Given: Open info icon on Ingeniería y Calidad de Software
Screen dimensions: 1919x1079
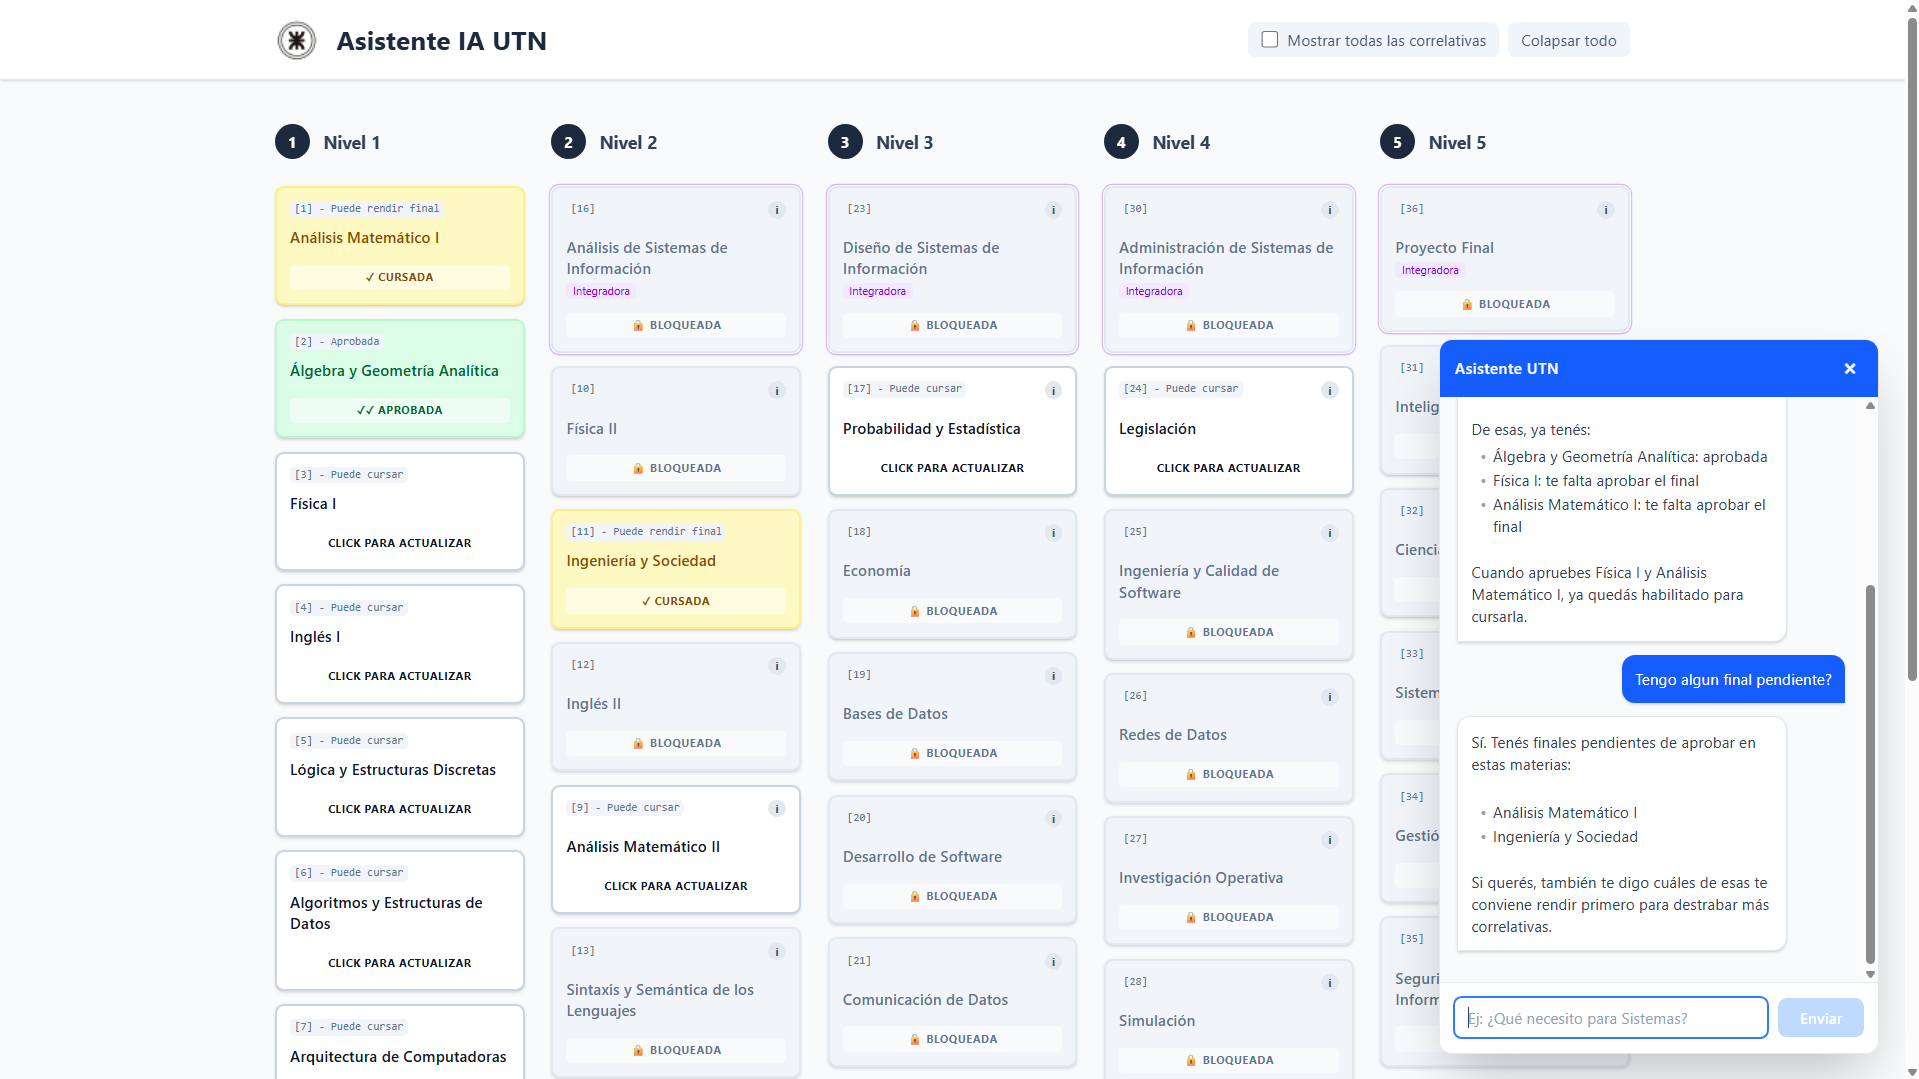Looking at the screenshot, I should click(1330, 533).
